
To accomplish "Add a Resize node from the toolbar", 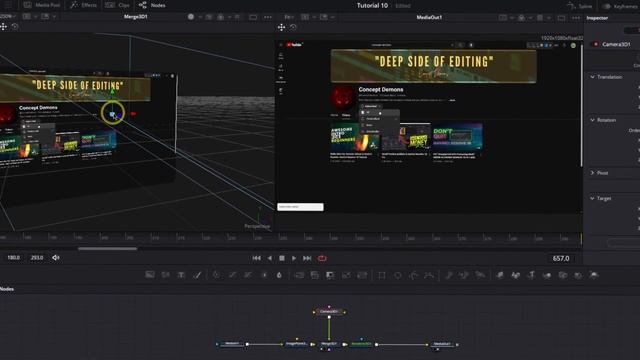I will (x=346, y=275).
